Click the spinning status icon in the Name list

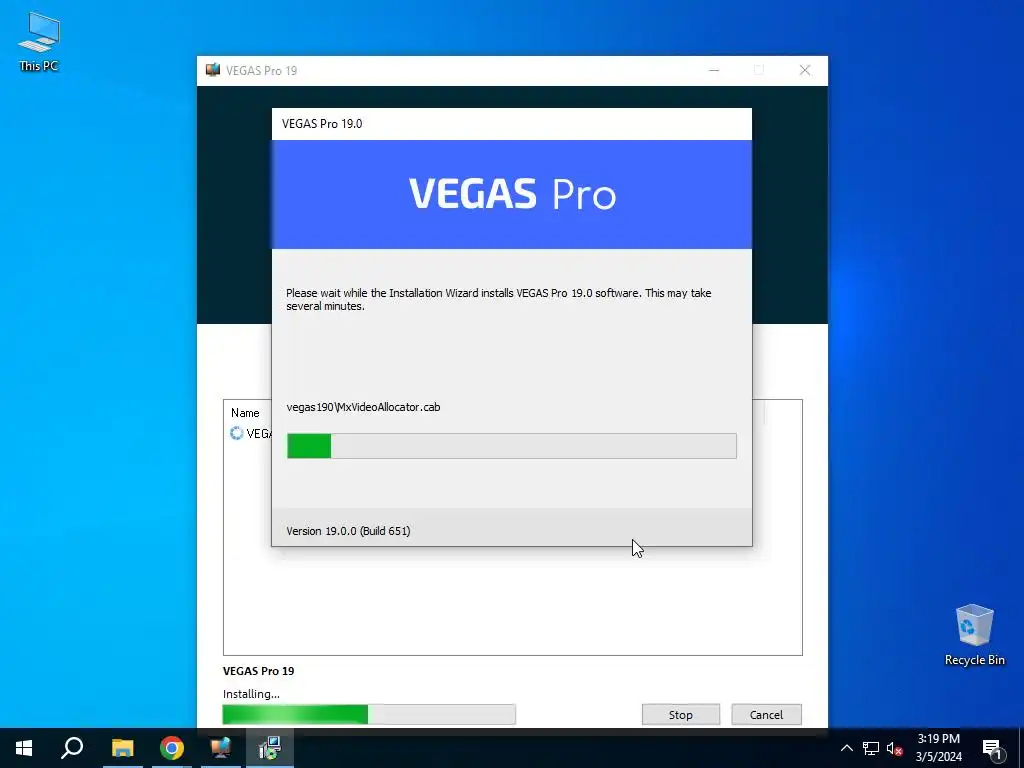coord(236,433)
